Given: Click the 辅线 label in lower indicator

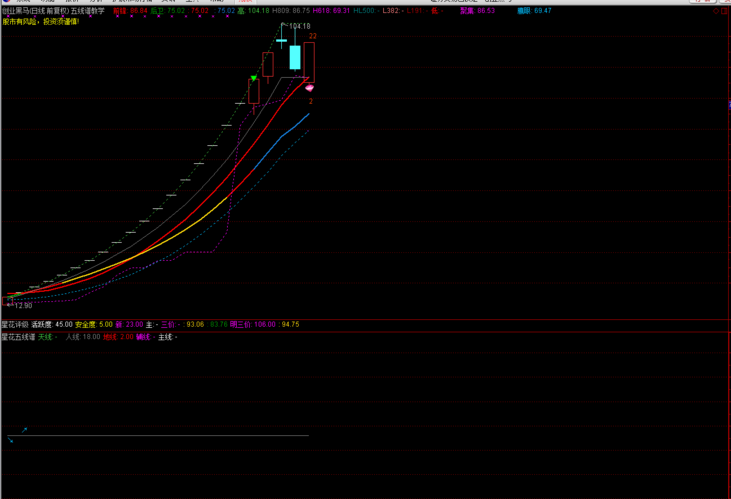Looking at the screenshot, I should coord(143,337).
